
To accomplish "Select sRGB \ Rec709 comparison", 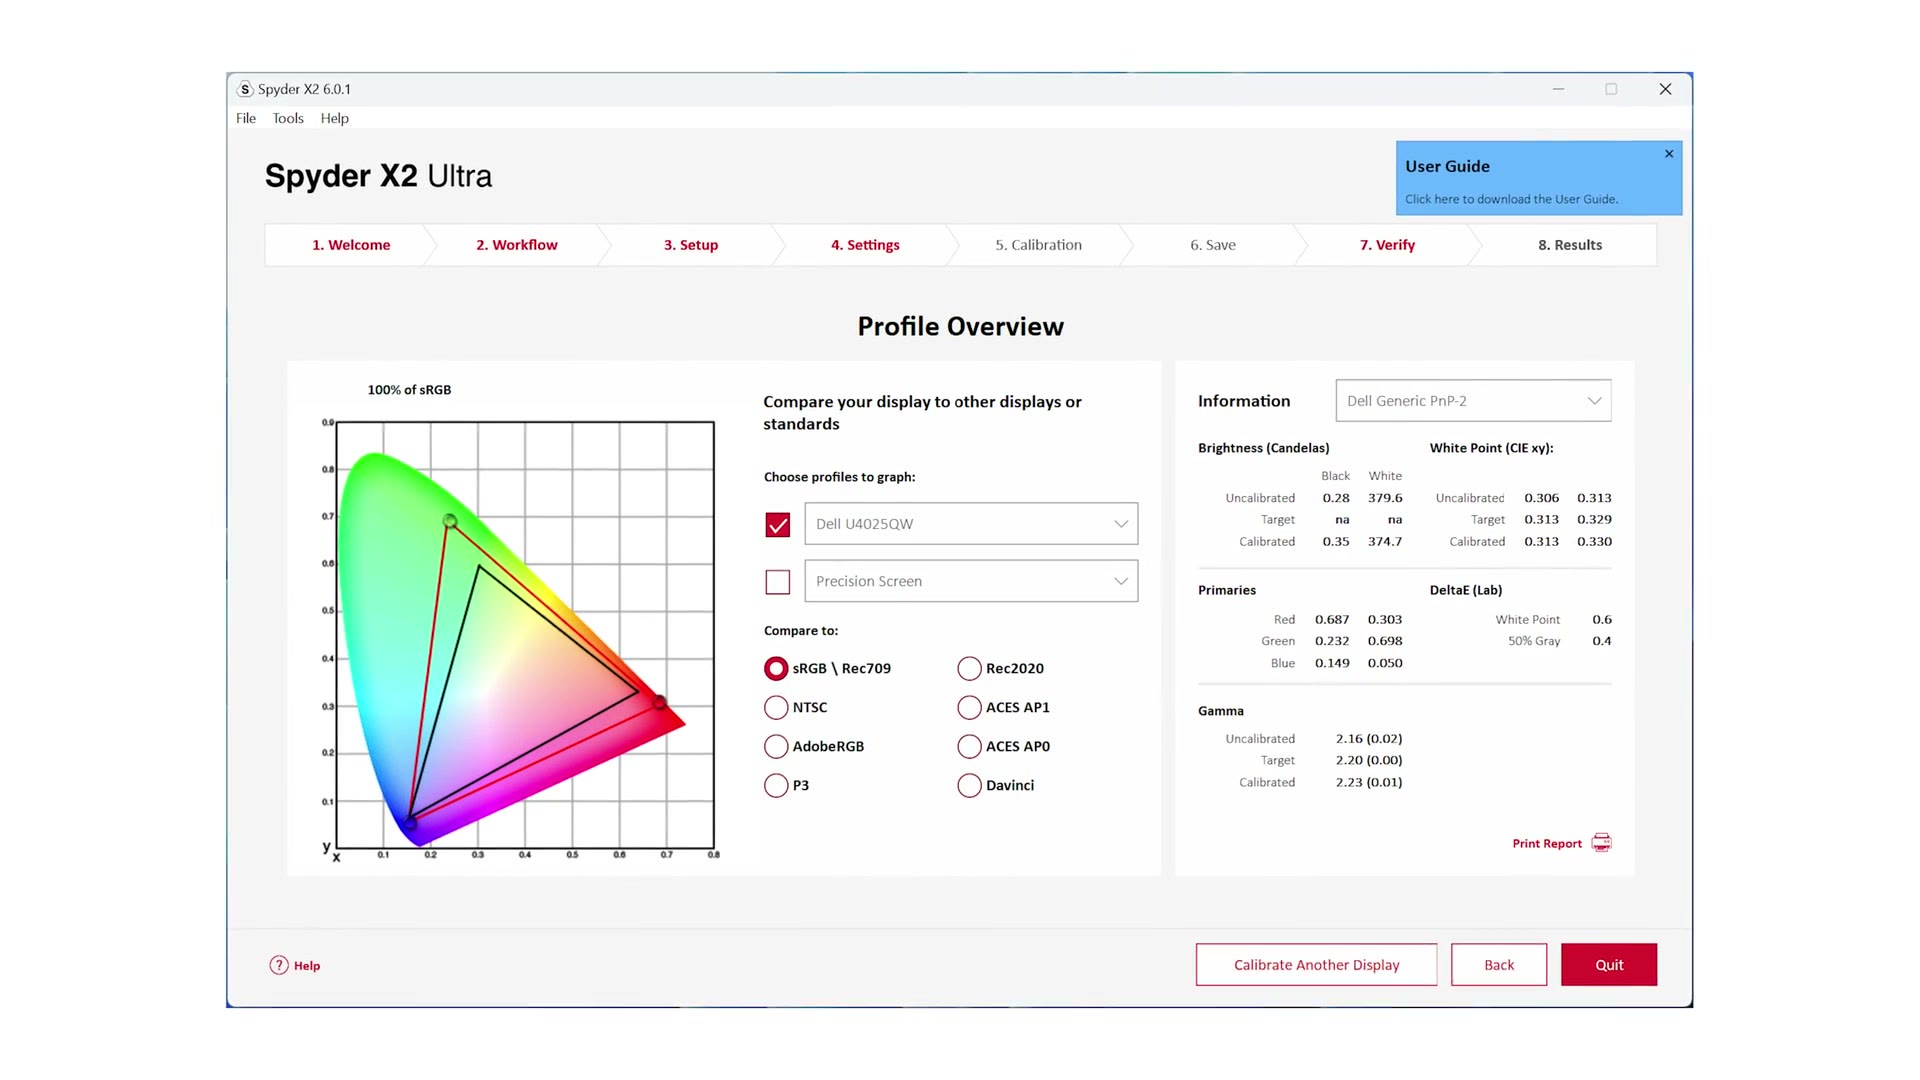I will click(x=776, y=668).
